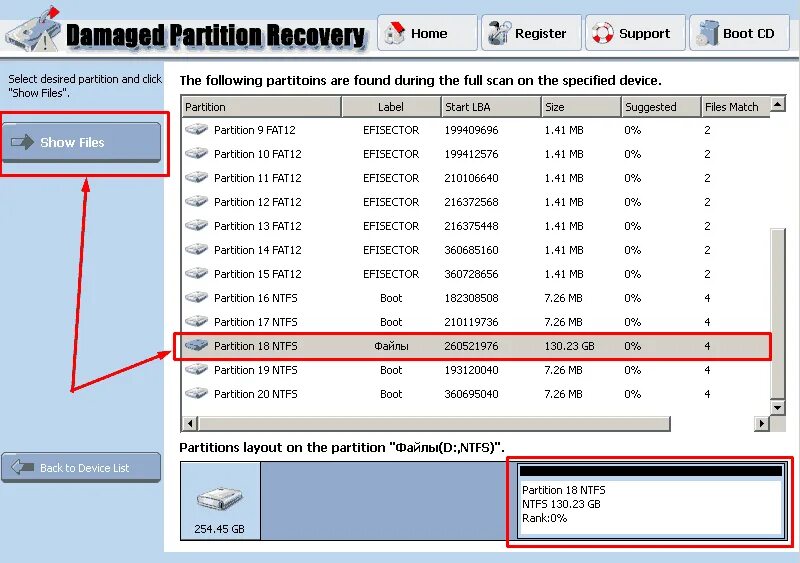
Task: Select row Partition 12 FAT12
Action: click(x=476, y=202)
